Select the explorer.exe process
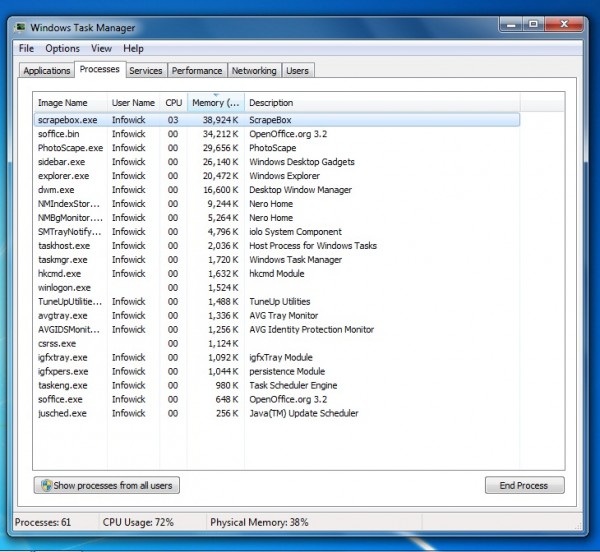 click(277, 176)
